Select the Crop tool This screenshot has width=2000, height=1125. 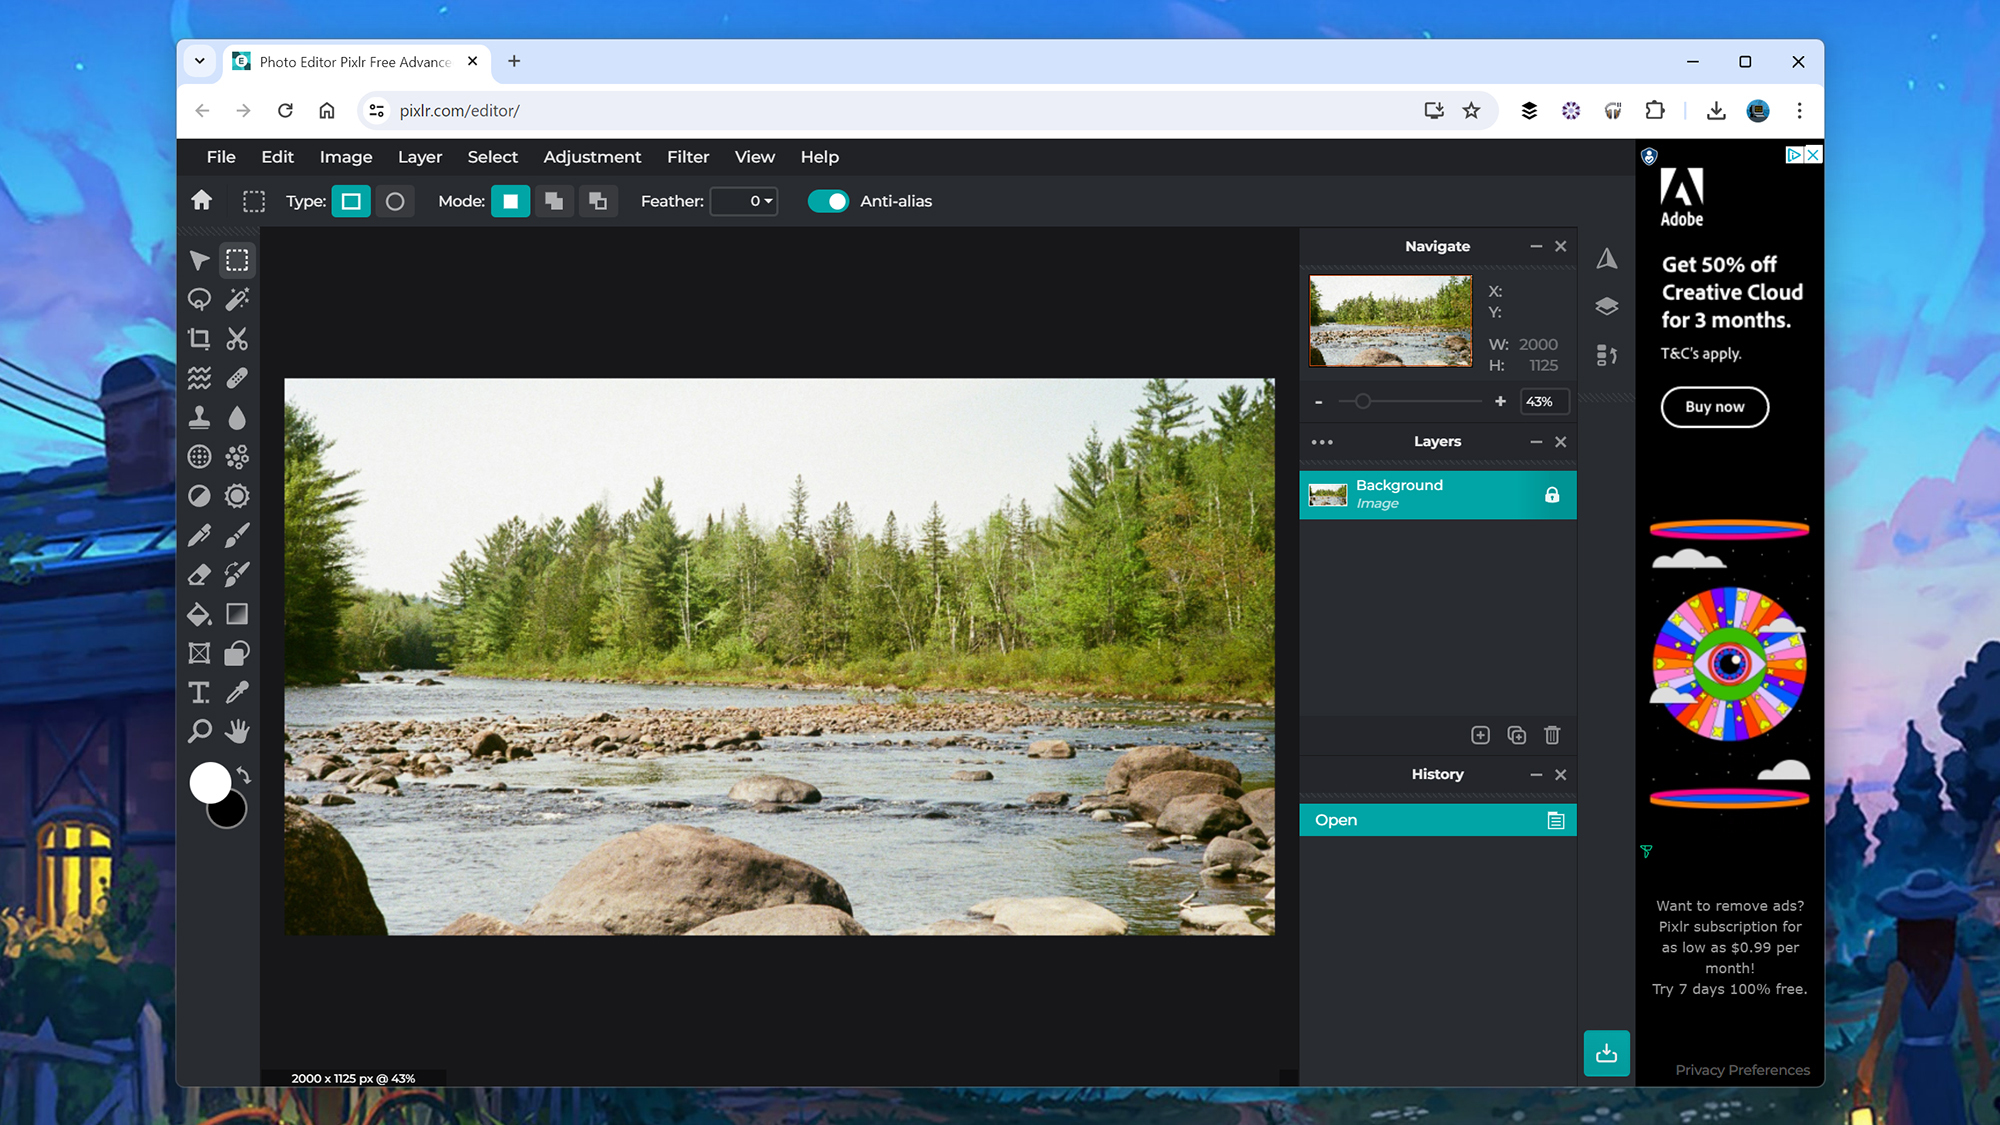(x=199, y=338)
